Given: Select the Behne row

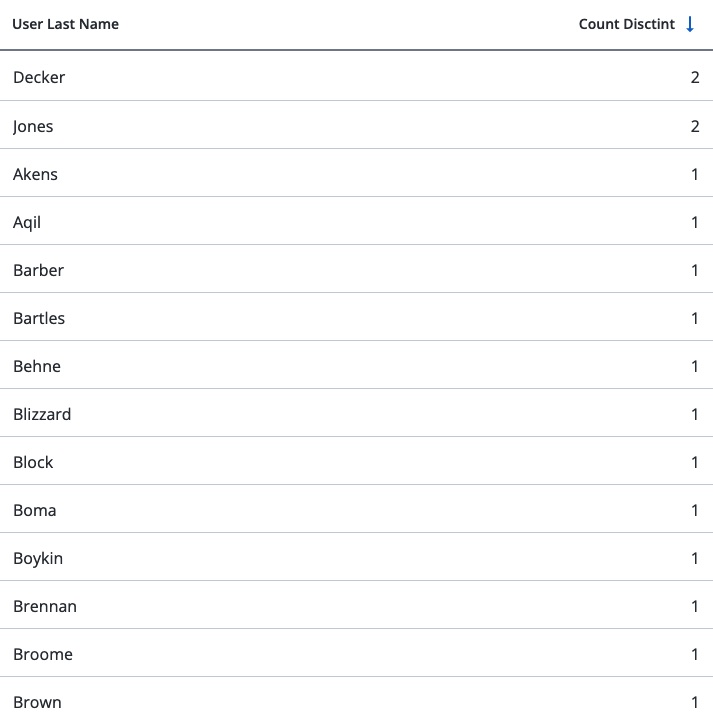Looking at the screenshot, I should coord(356,366).
